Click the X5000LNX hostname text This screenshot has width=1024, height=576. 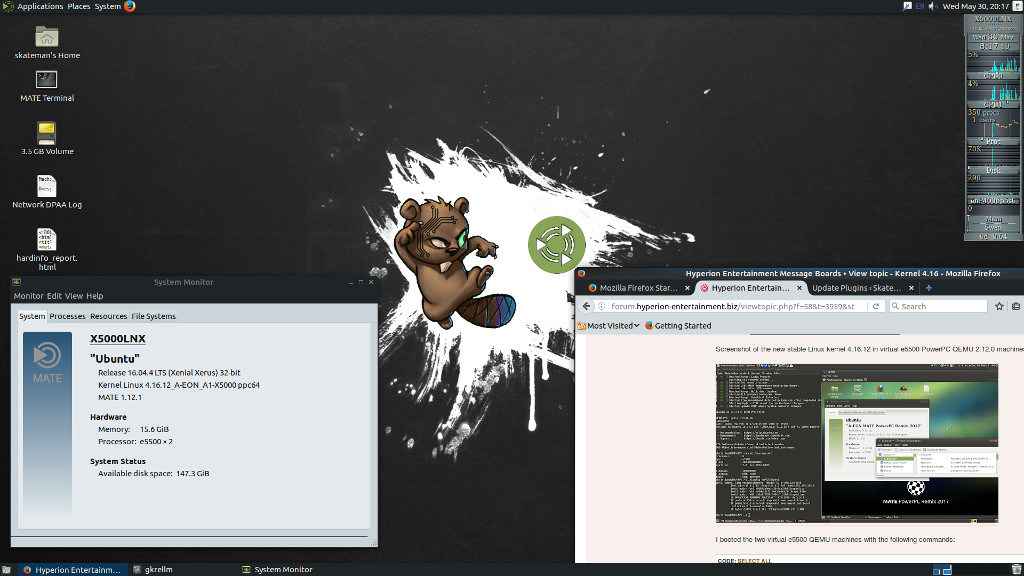[118, 338]
